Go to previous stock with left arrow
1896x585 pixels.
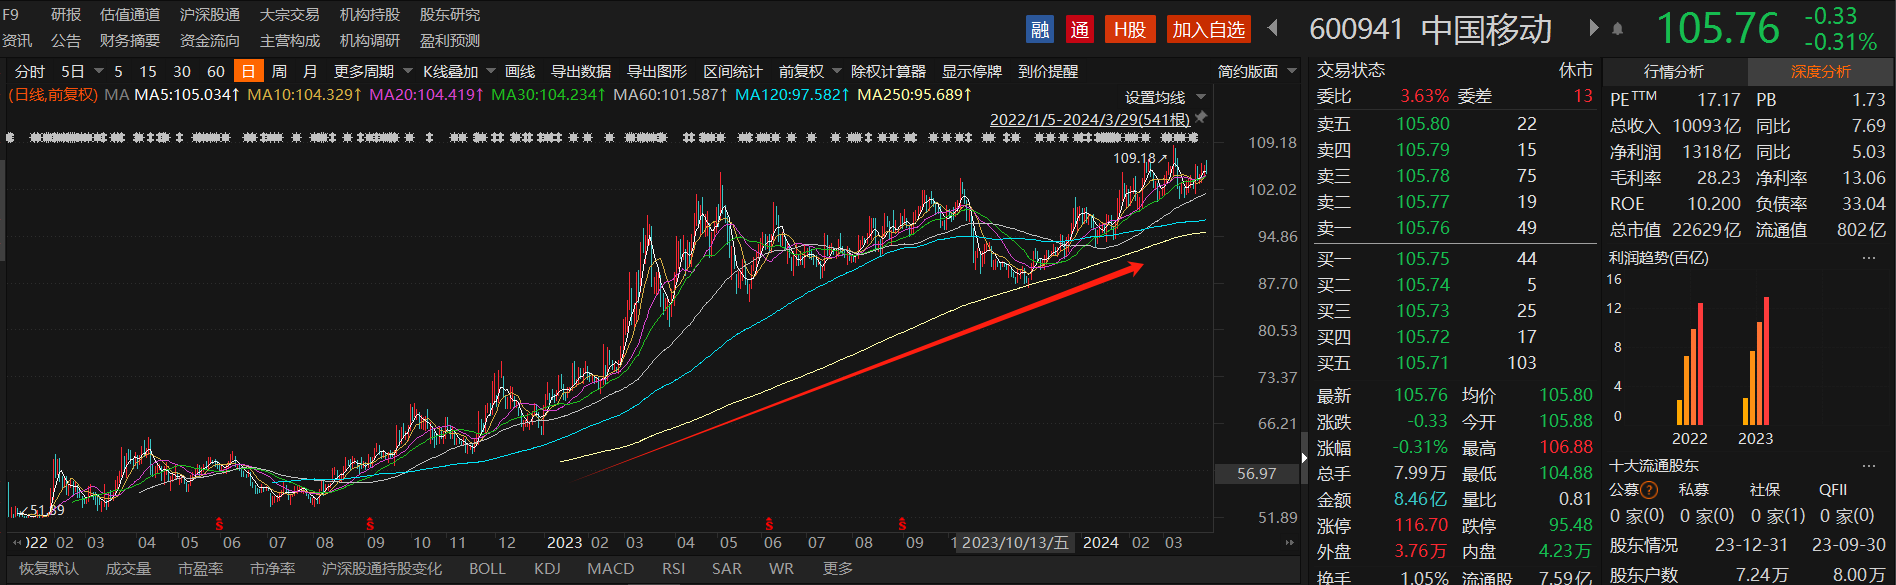point(1273,28)
